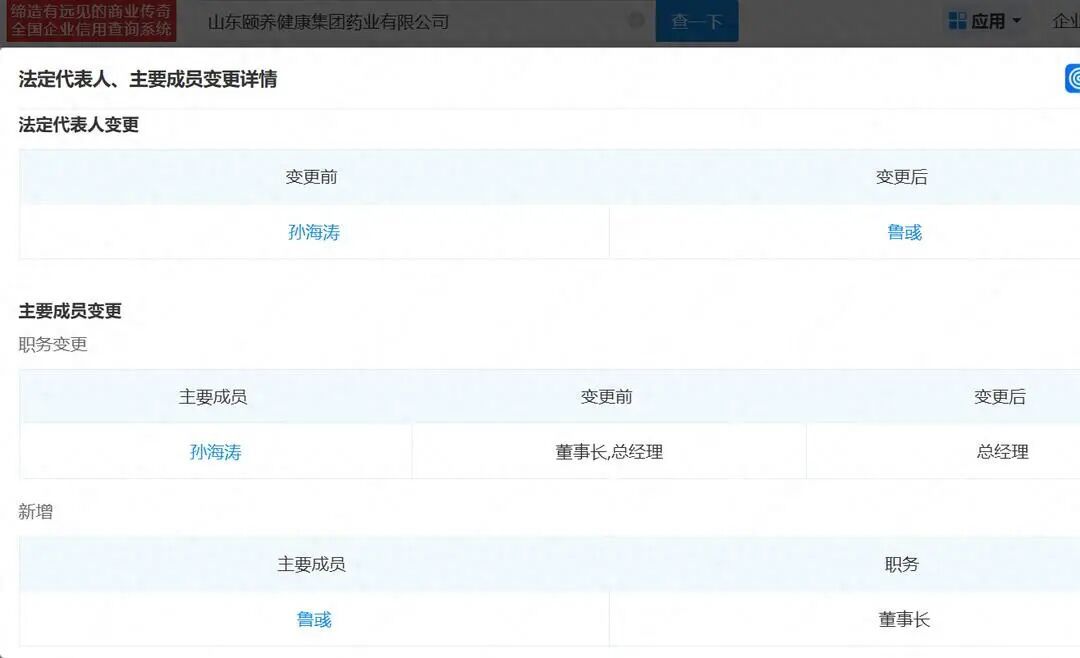Click the 孙海涛 link under 变更前
1080x658 pixels.
310,231
